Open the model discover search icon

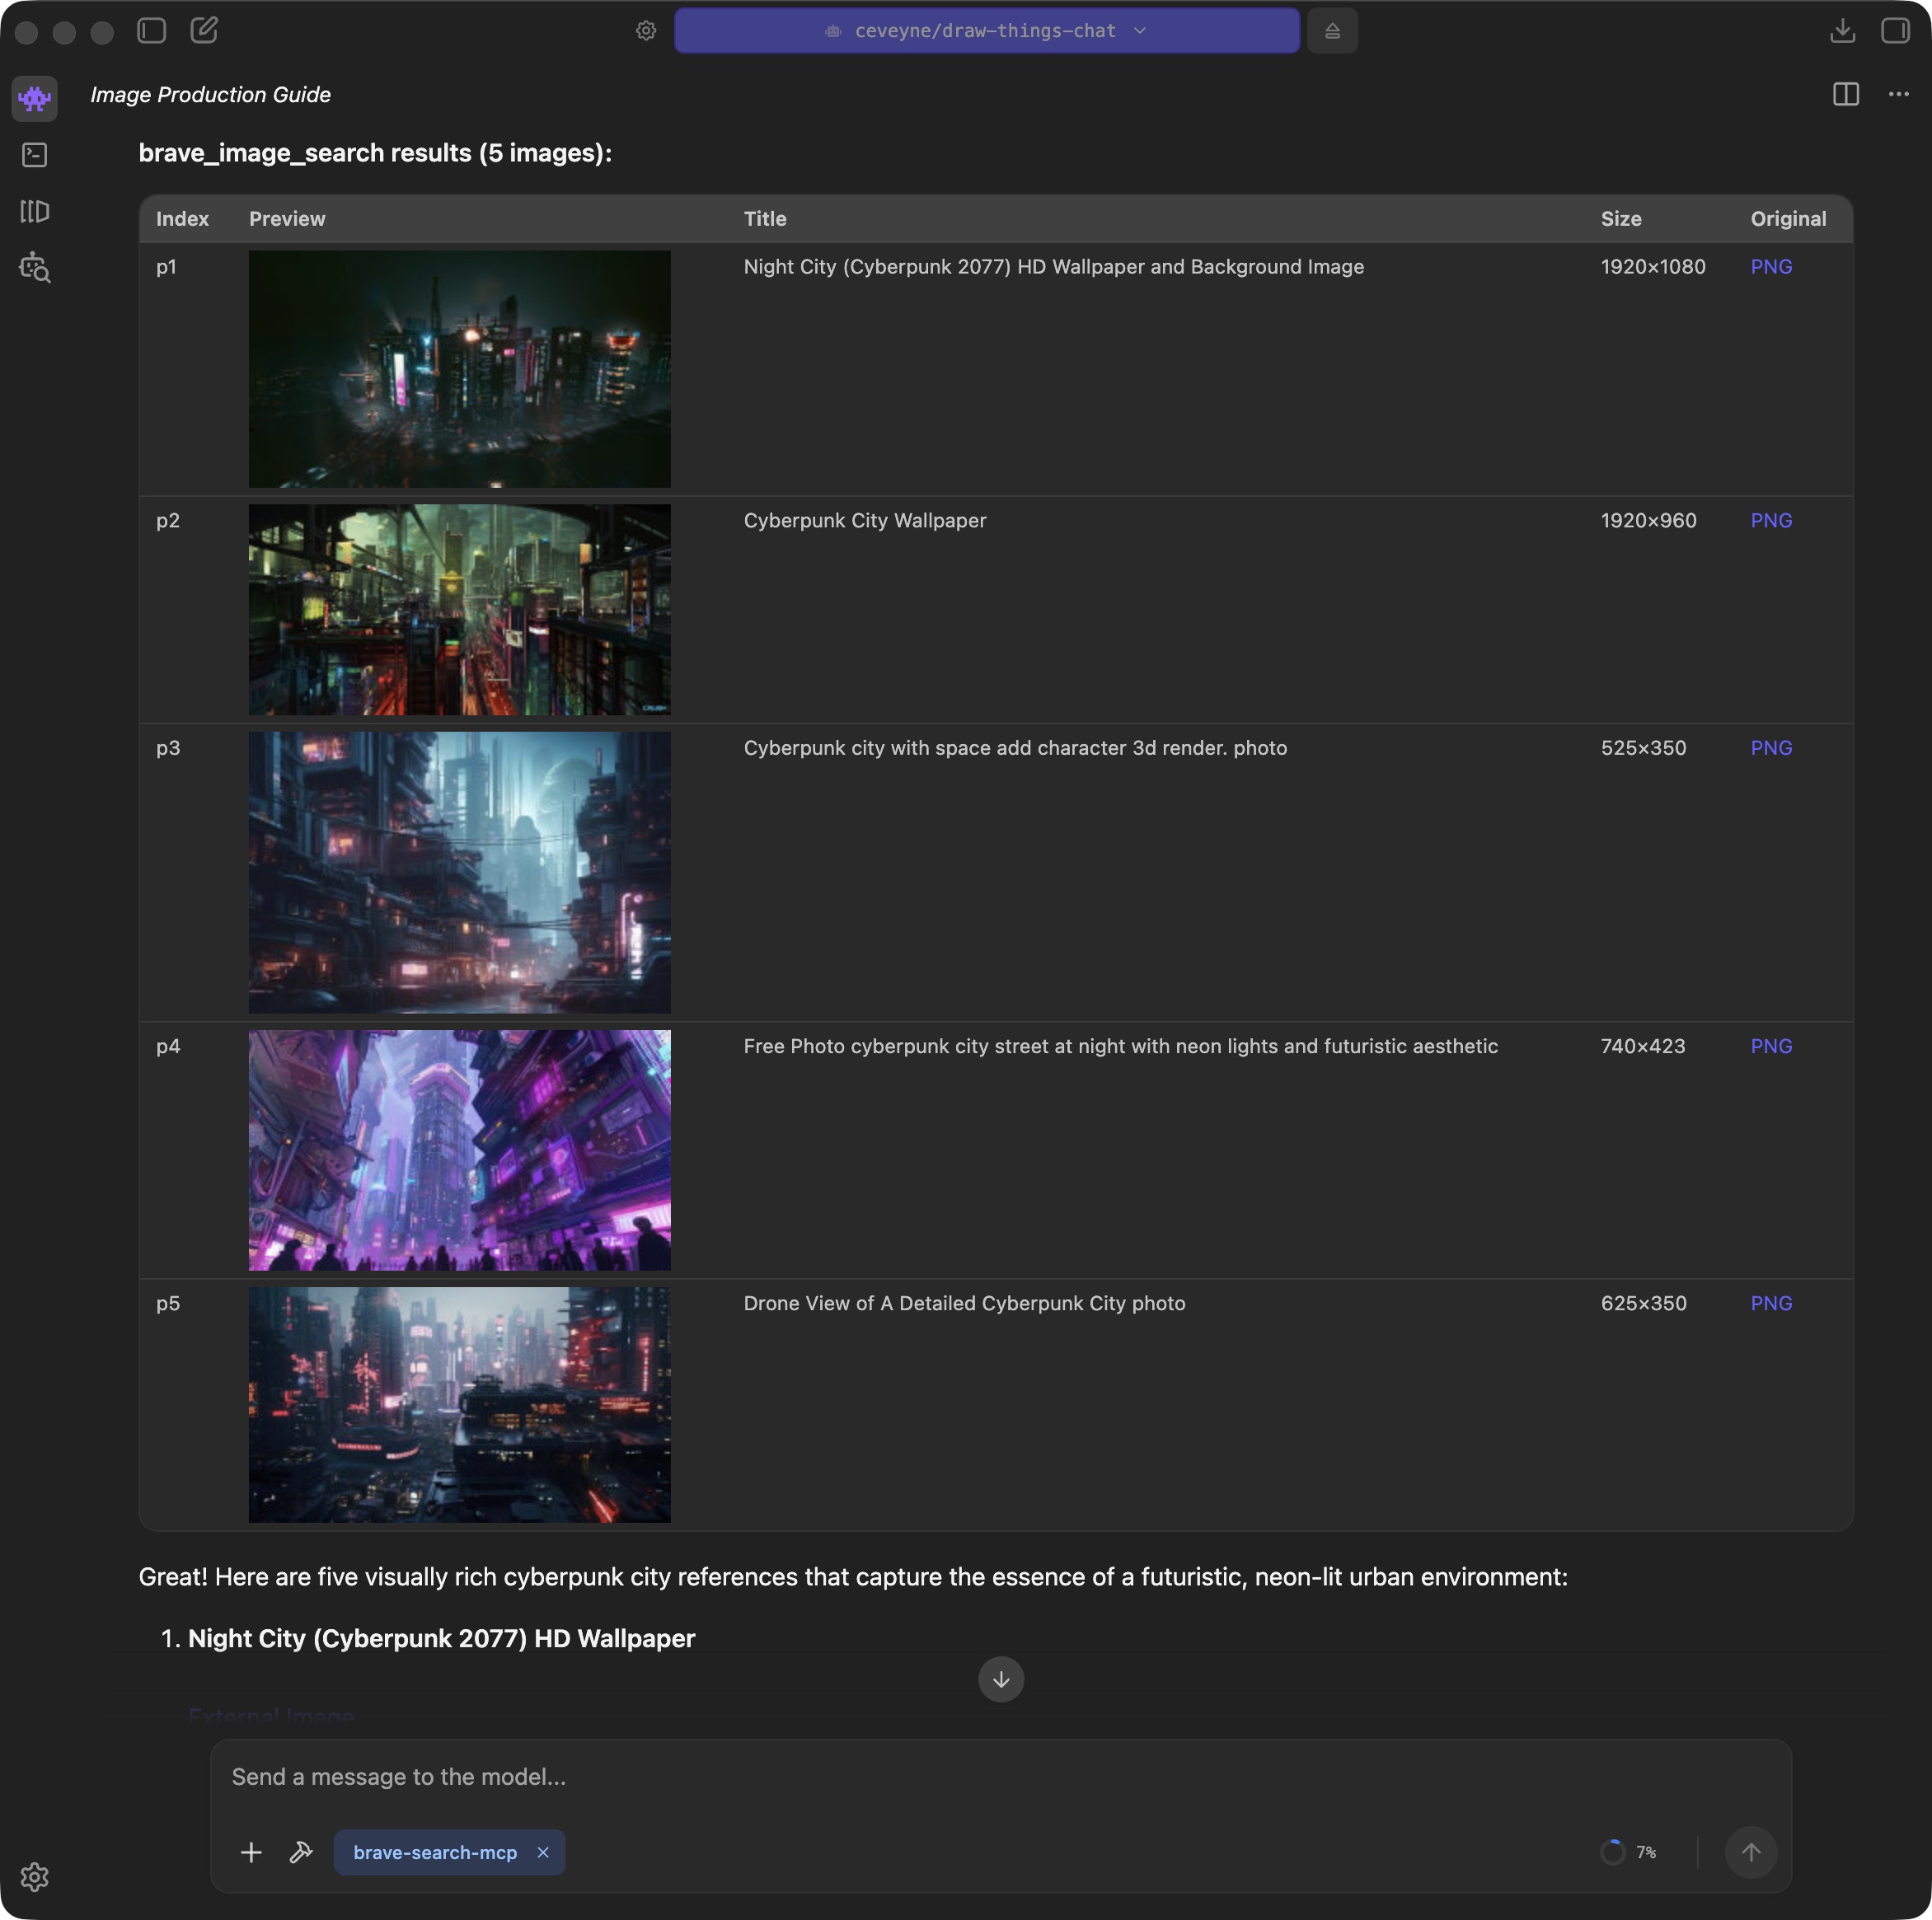pyautogui.click(x=34, y=267)
